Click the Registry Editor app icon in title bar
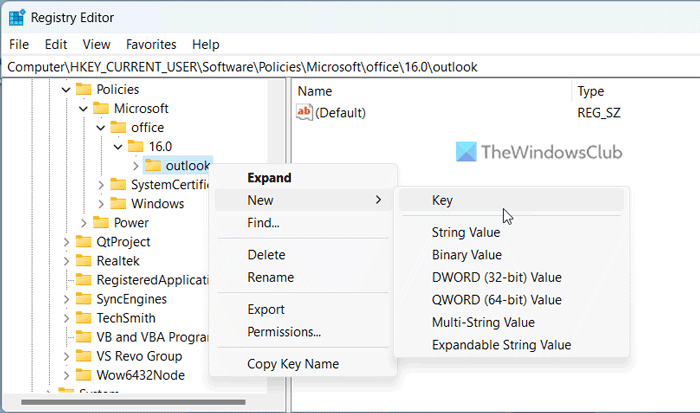The width and height of the screenshot is (700, 413). (17, 17)
